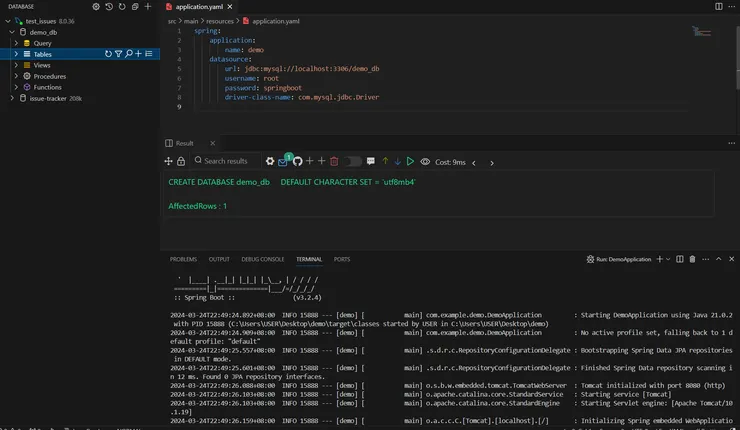This screenshot has height=430, width=740.
Task: Run query with green play icon
Action: 410,161
